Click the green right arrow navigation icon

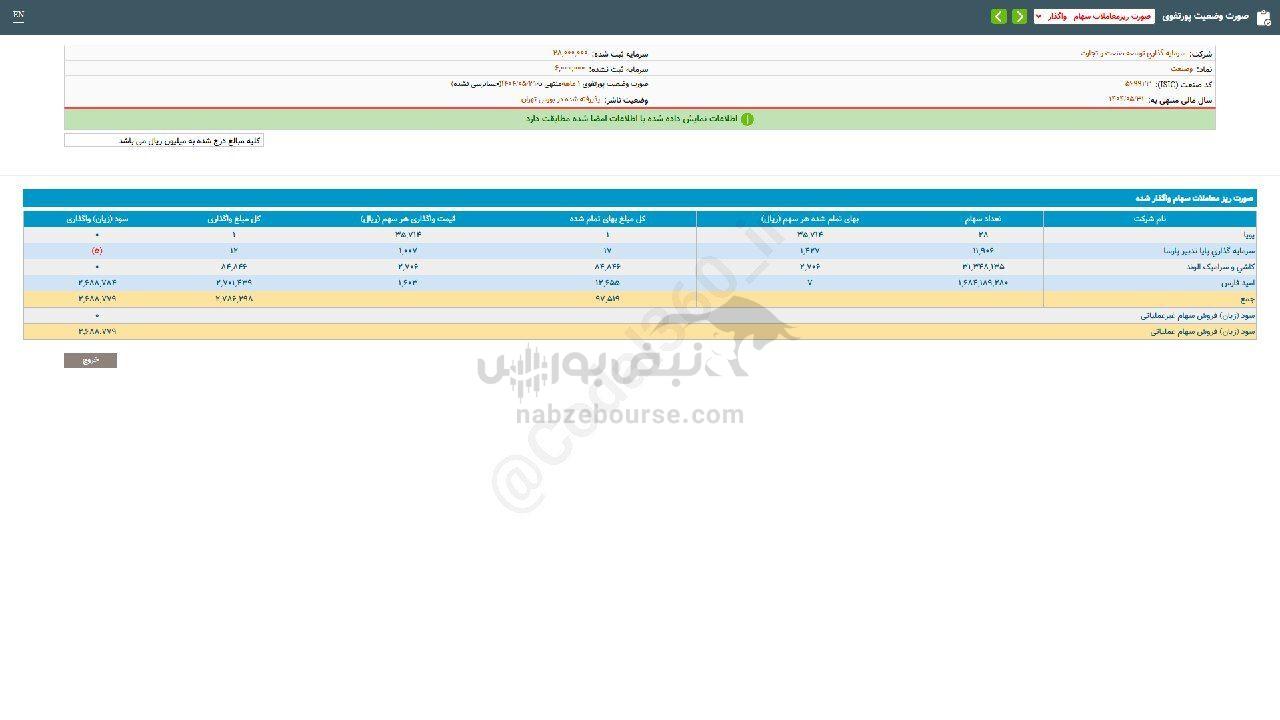pos(1020,17)
